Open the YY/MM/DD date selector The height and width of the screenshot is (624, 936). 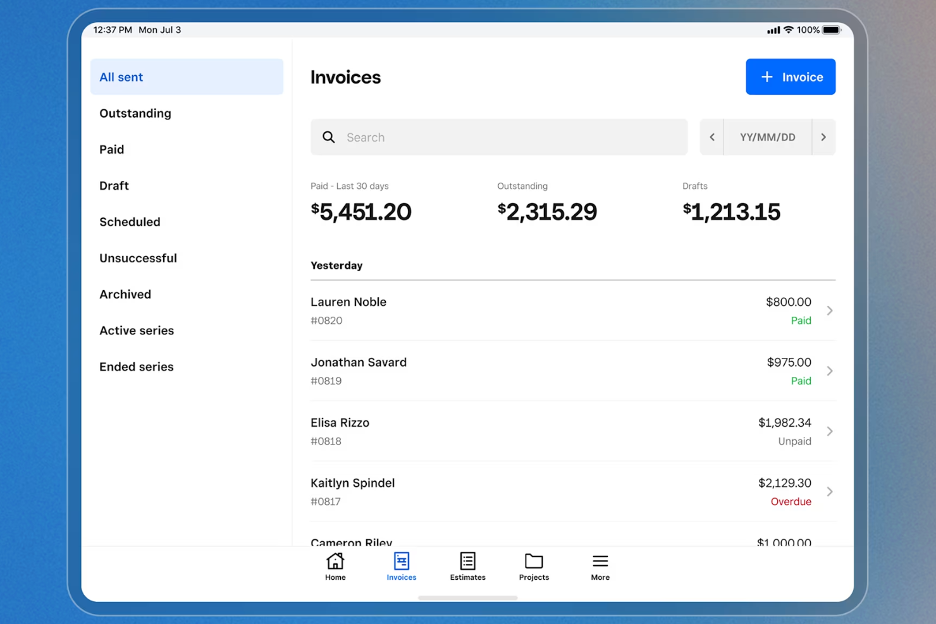click(x=767, y=137)
